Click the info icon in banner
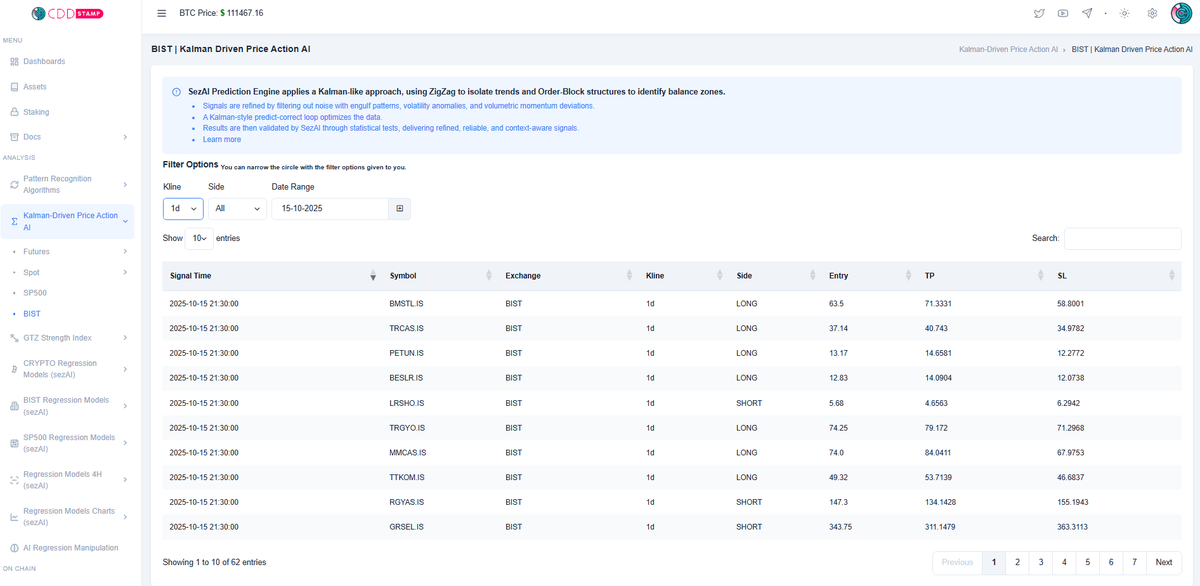The image size is (1200, 586). [177, 92]
